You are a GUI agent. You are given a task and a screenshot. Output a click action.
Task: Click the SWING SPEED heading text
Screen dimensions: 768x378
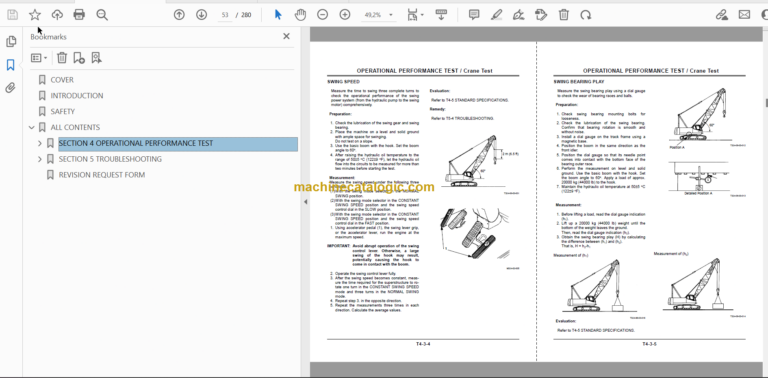point(343,82)
